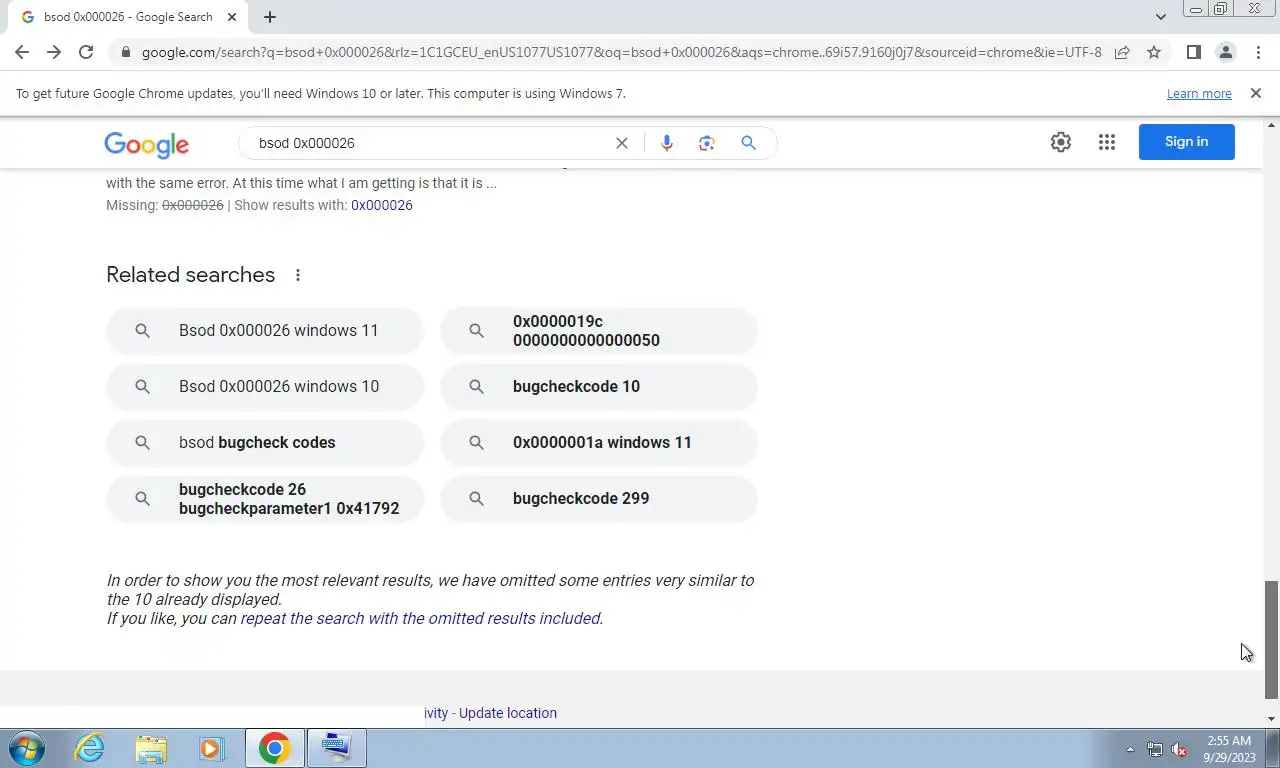Show results with 0x000026 link
Image resolution: width=1280 pixels, height=768 pixels.
click(382, 205)
